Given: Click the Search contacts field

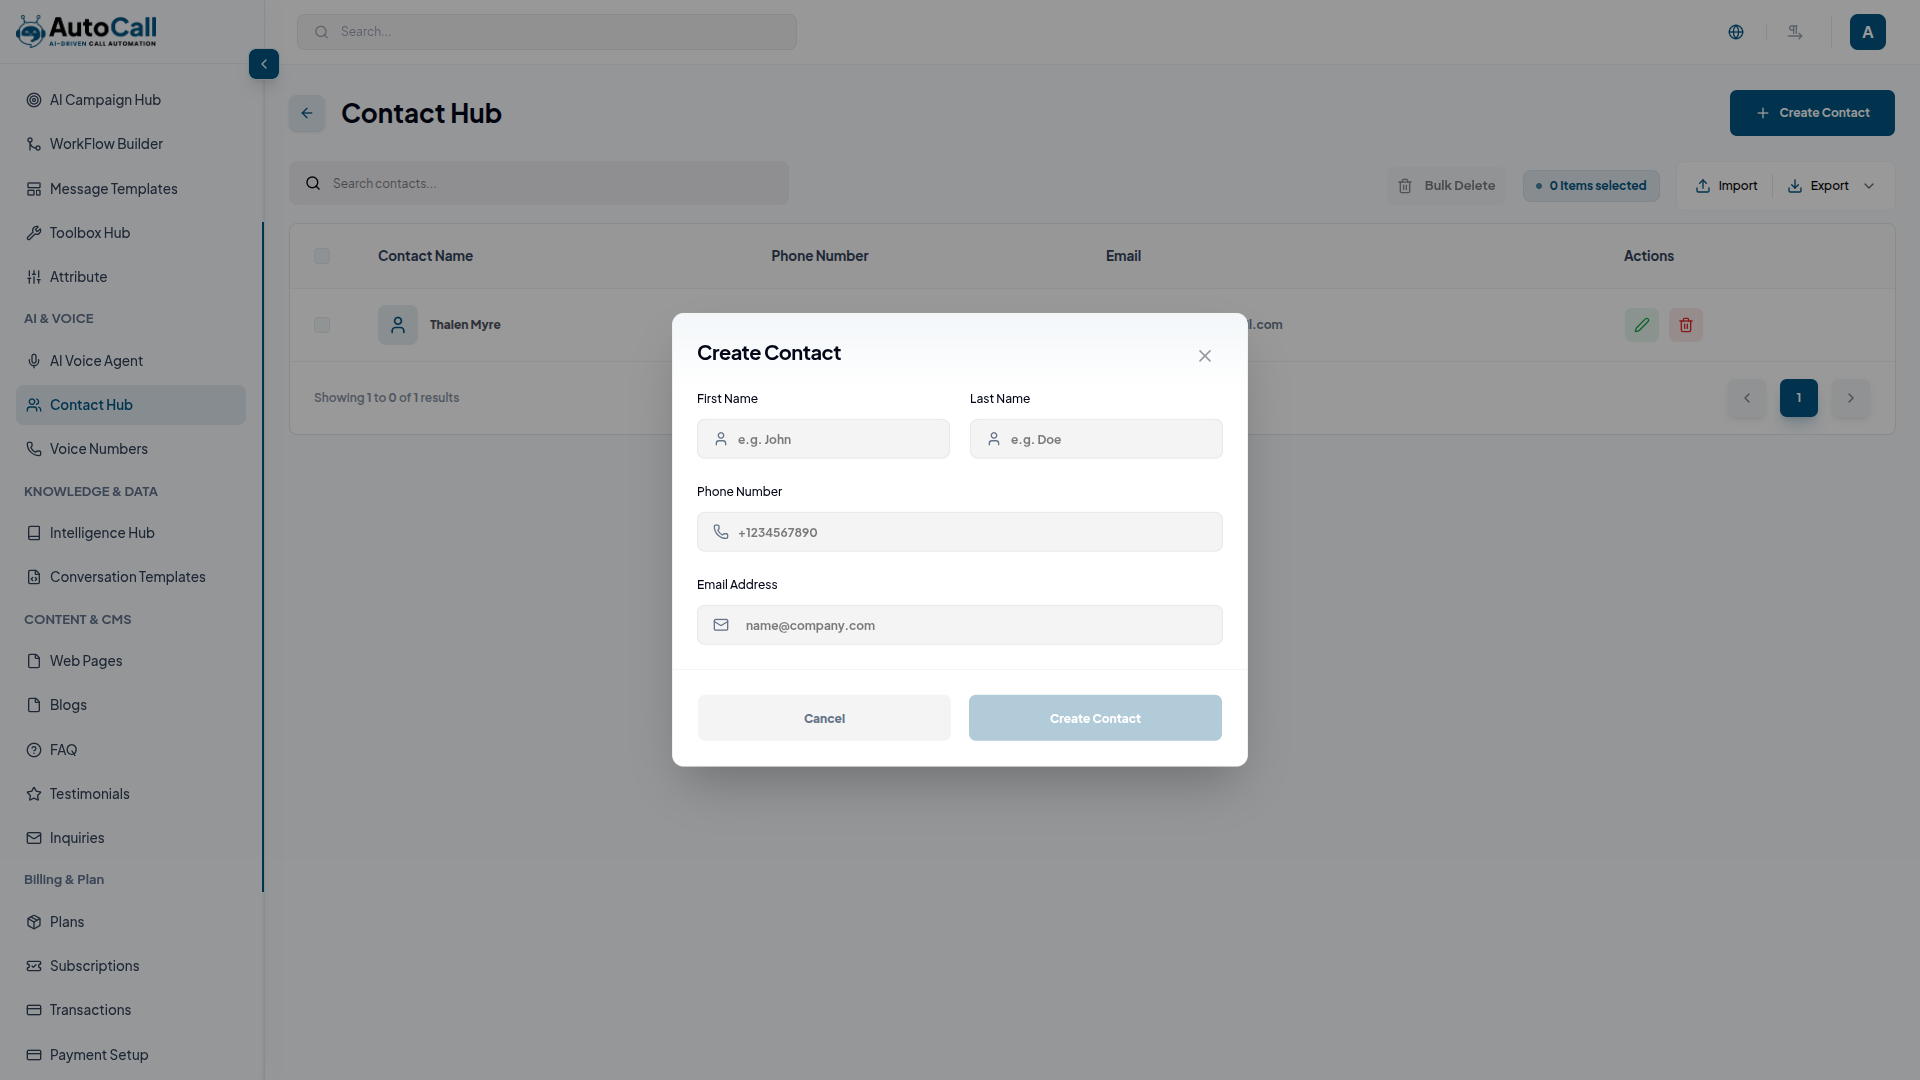Looking at the screenshot, I should (x=539, y=183).
